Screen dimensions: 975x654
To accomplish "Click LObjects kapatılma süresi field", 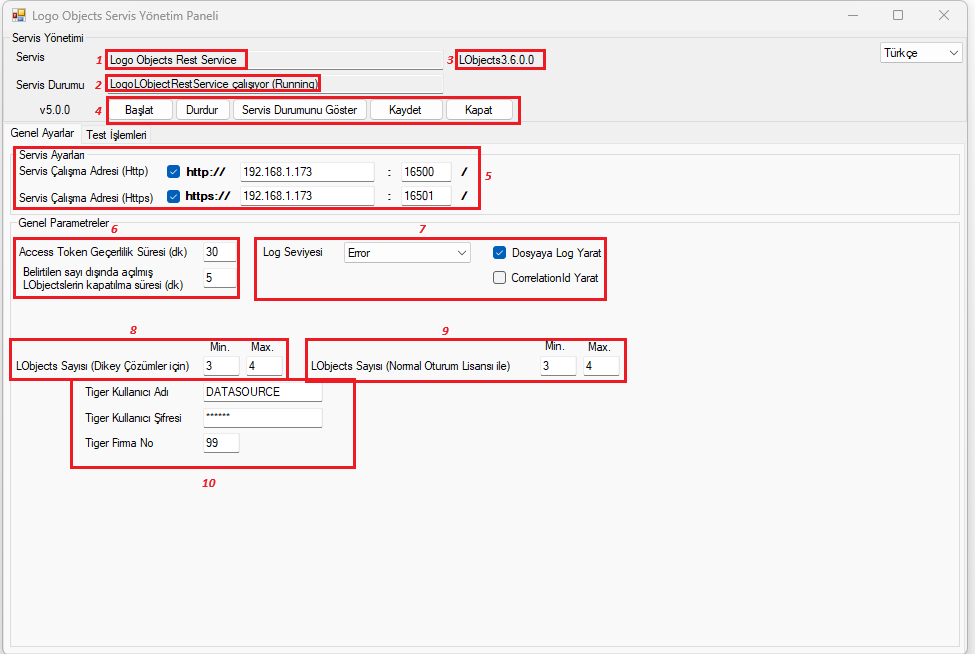I will pyautogui.click(x=219, y=278).
